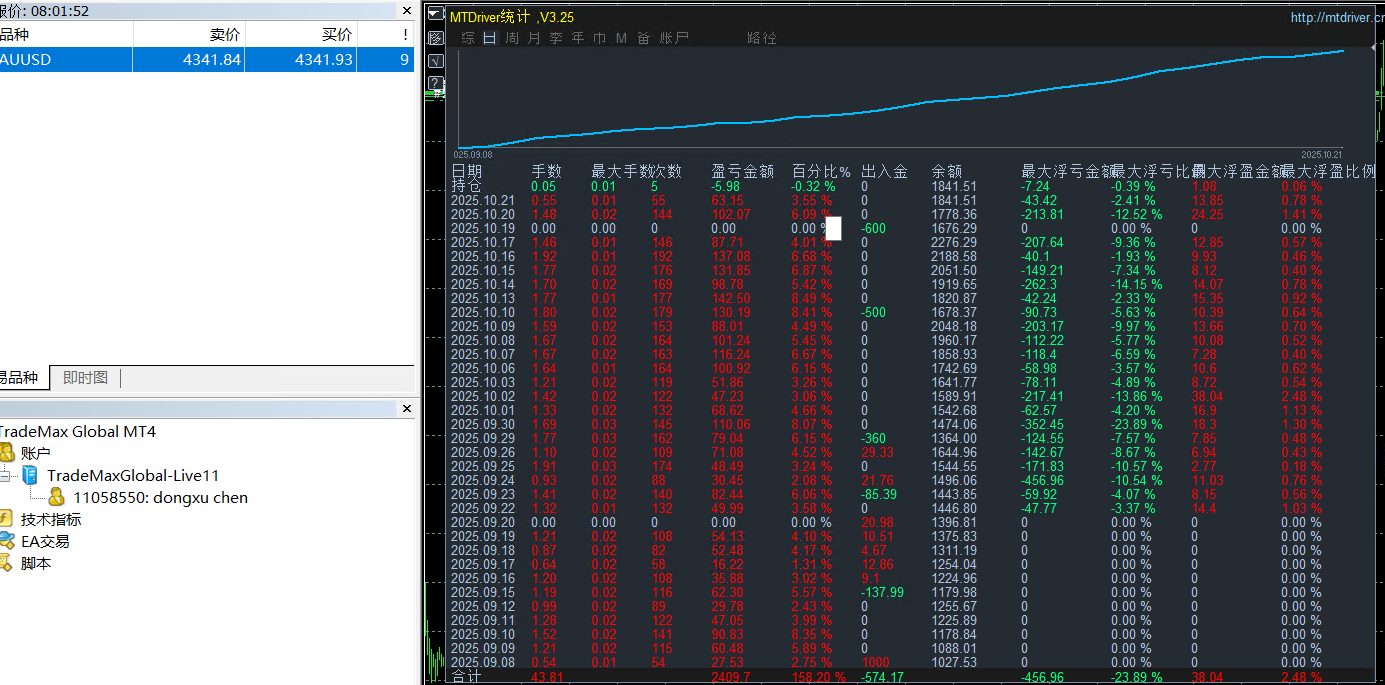This screenshot has height=685, width=1385.
Task: Click the user icon beside 11058550
Action: coord(57,497)
